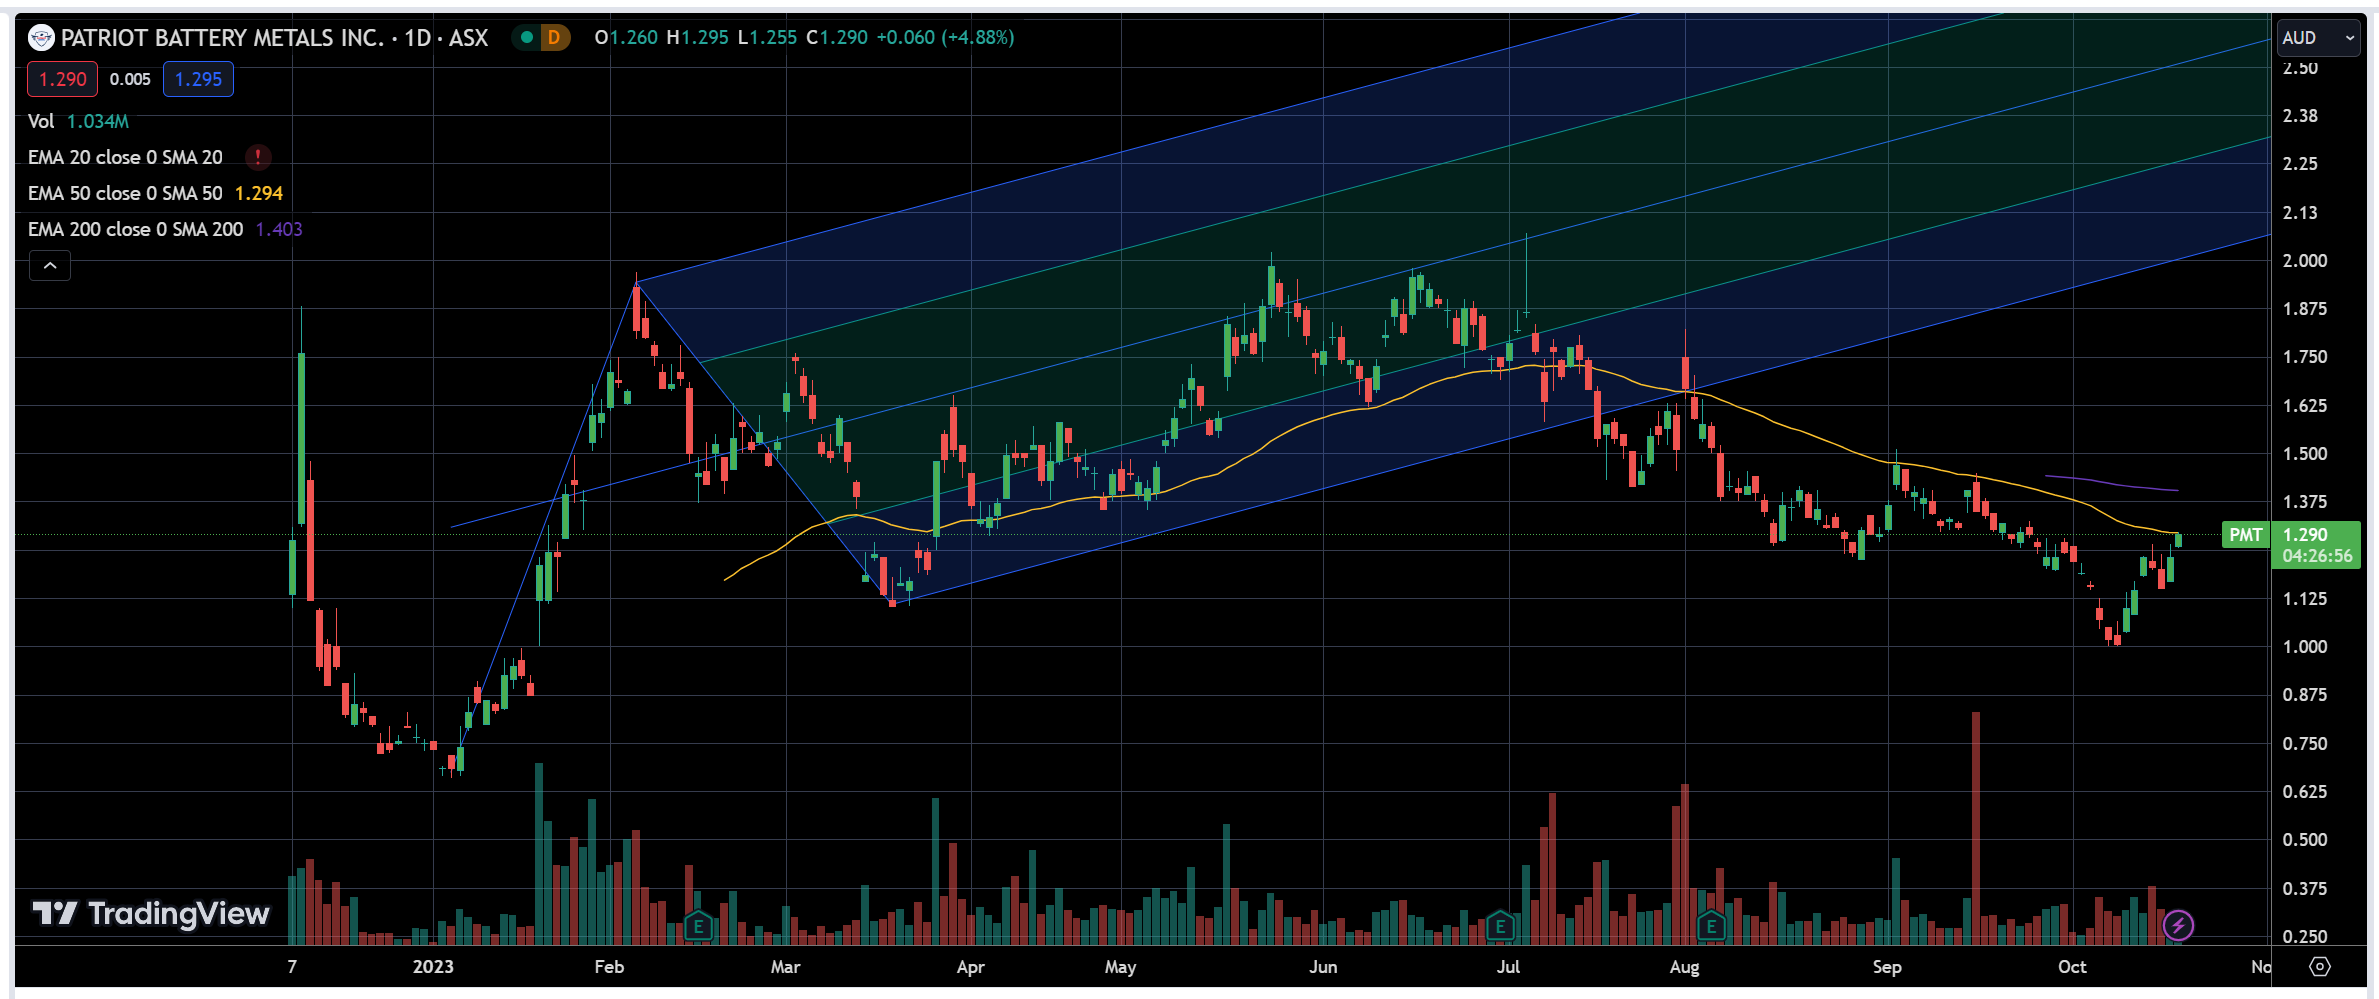The height and width of the screenshot is (999, 2379).
Task: Click the low price L1.255
Action: (x=767, y=38)
